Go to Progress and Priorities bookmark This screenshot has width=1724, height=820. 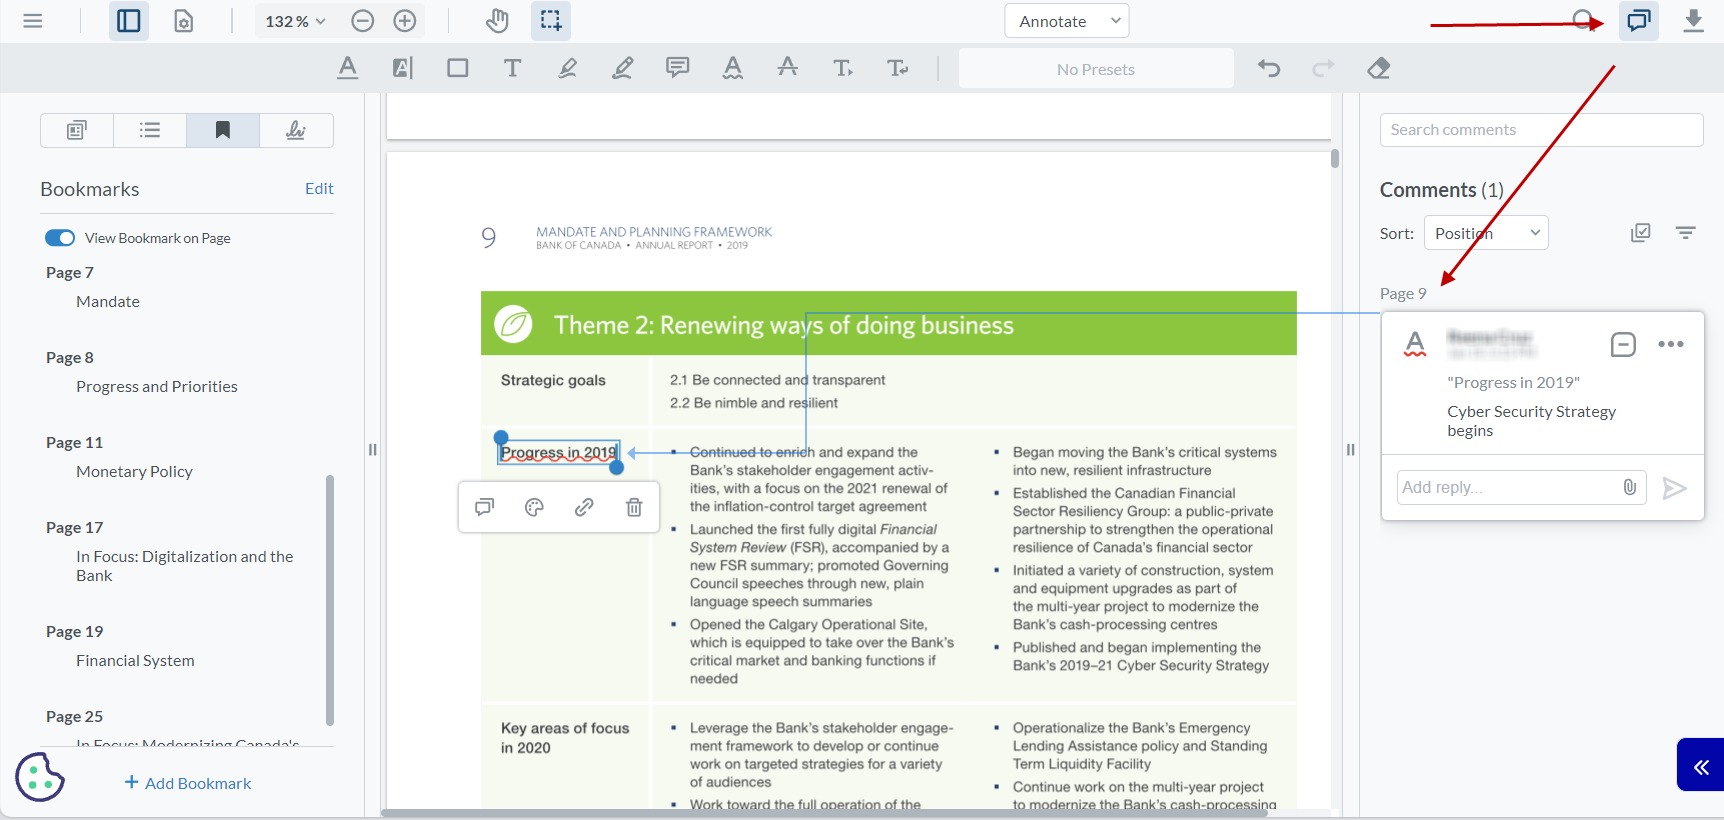click(x=157, y=387)
